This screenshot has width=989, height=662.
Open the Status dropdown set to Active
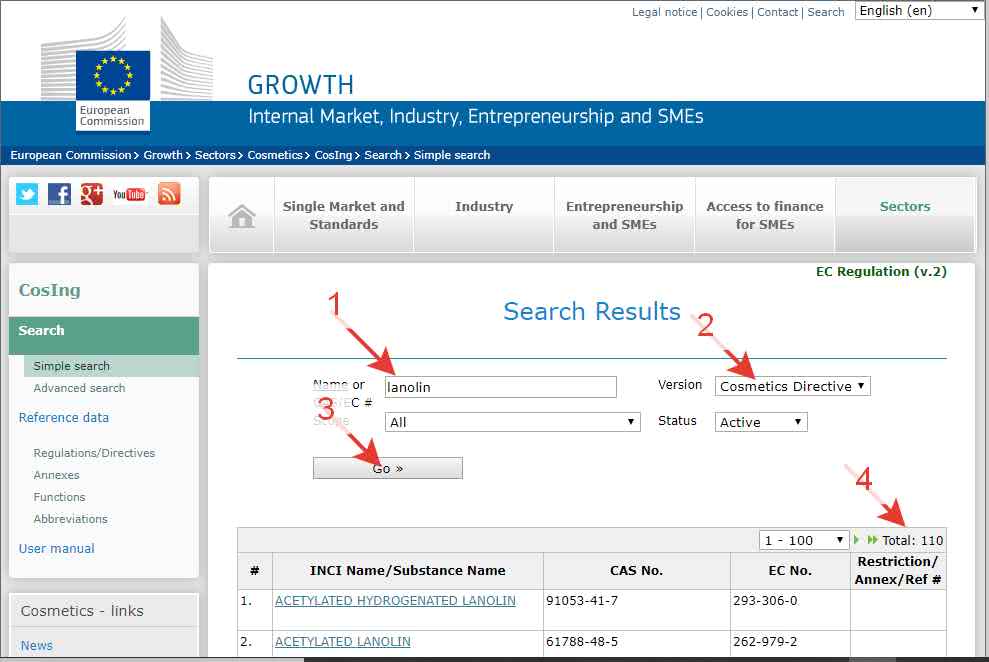point(760,422)
